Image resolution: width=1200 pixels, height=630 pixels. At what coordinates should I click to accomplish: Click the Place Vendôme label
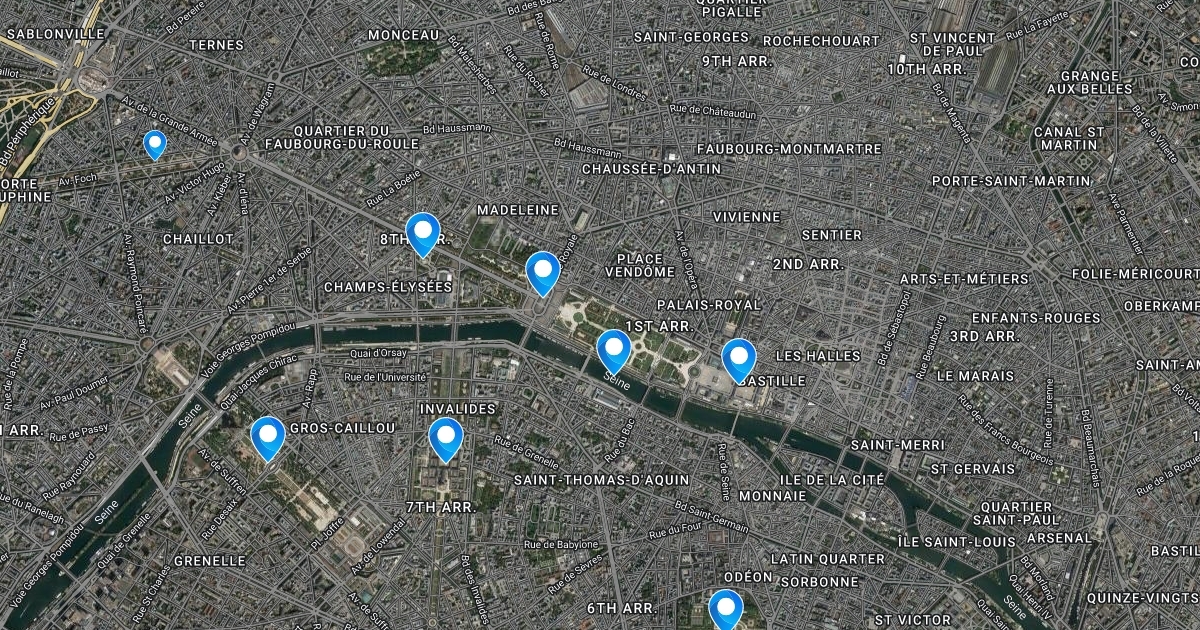coord(640,265)
